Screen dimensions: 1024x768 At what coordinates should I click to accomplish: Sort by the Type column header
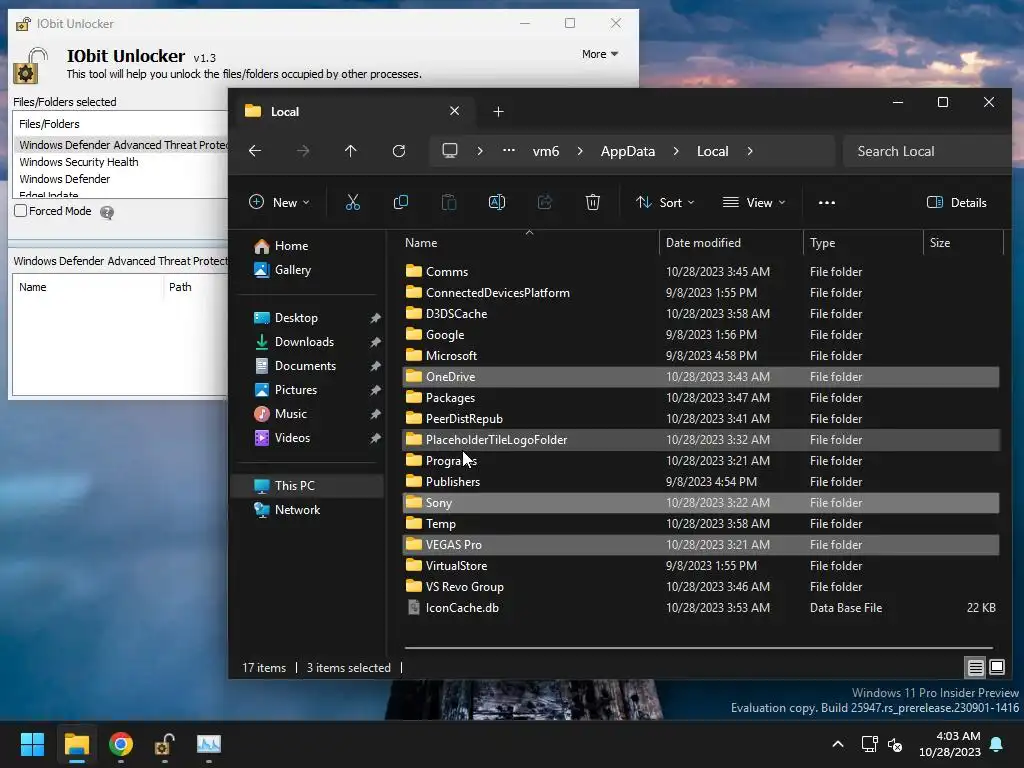click(863, 243)
